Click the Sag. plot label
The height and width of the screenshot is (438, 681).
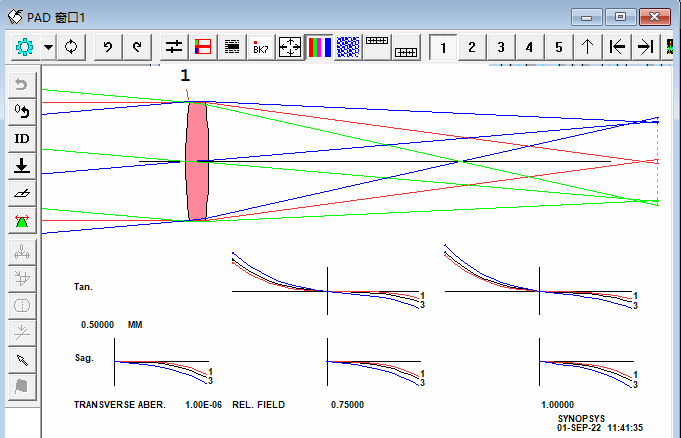[84, 358]
